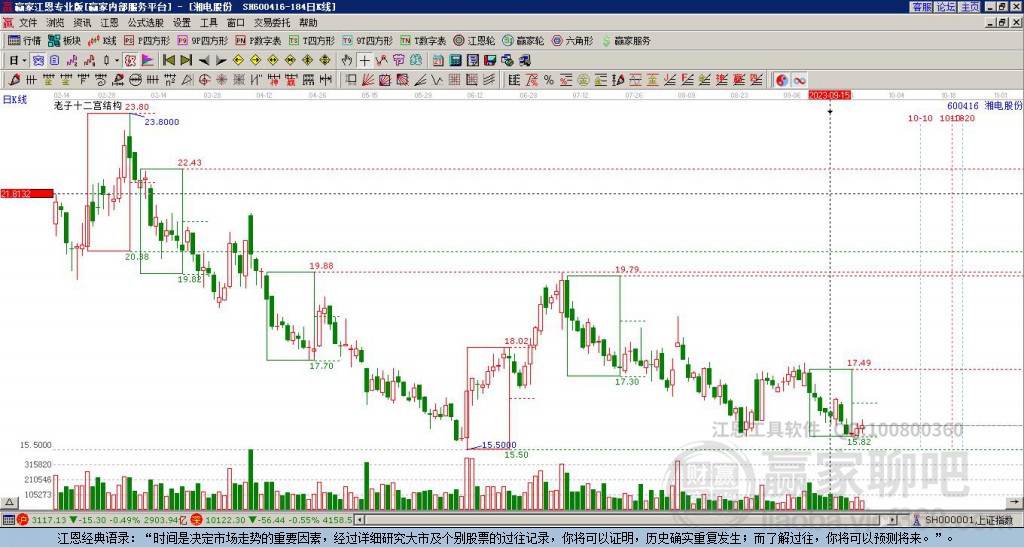Screen dimensions: 1024x548
Task: Open the 窗口 menu
Action: coord(236,23)
